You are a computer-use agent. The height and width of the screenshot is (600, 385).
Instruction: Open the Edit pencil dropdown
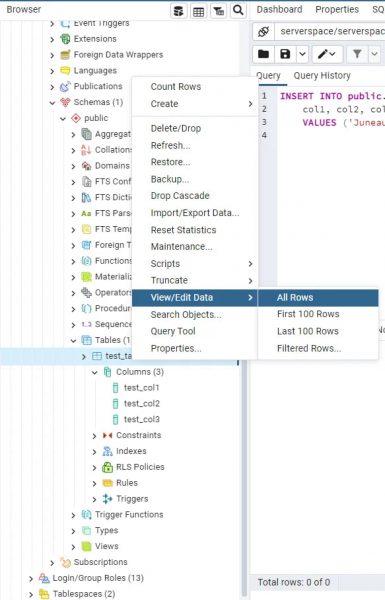(x=326, y=54)
